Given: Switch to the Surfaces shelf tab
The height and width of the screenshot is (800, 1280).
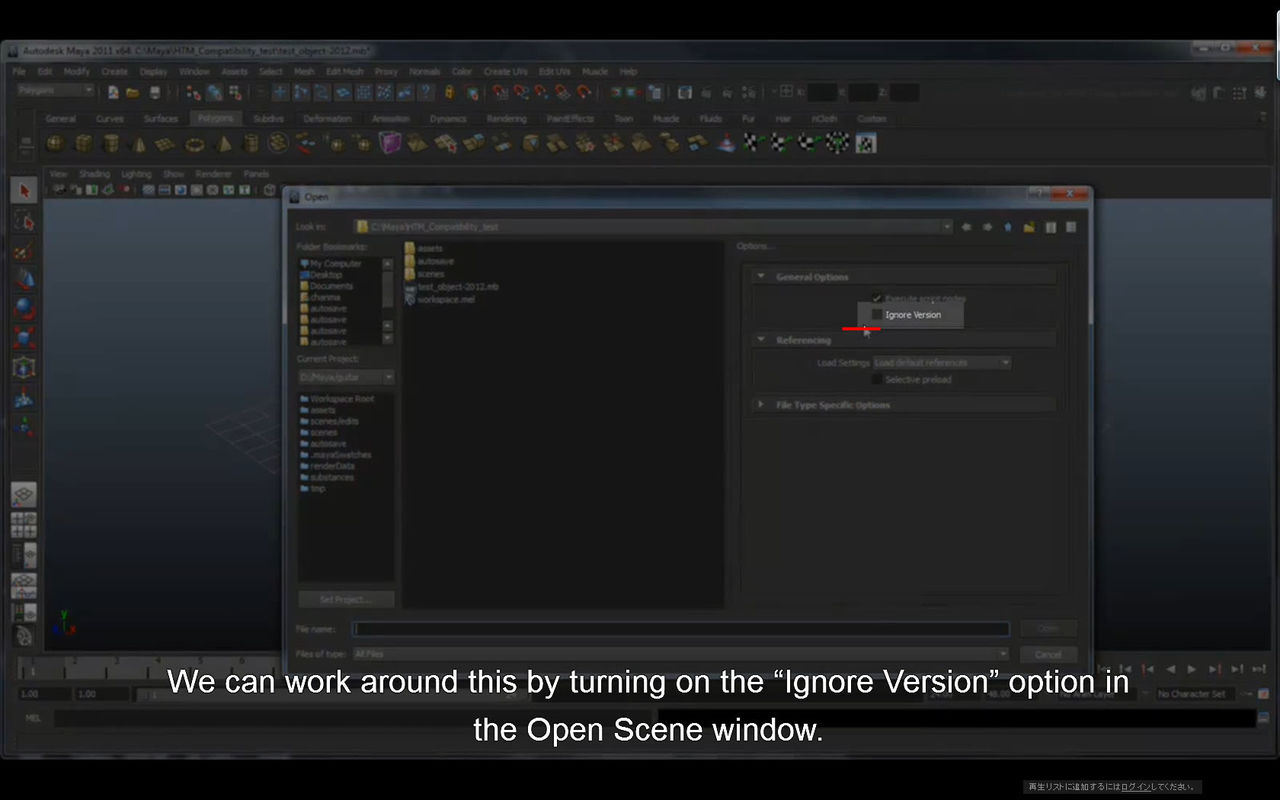Looking at the screenshot, I should (161, 119).
